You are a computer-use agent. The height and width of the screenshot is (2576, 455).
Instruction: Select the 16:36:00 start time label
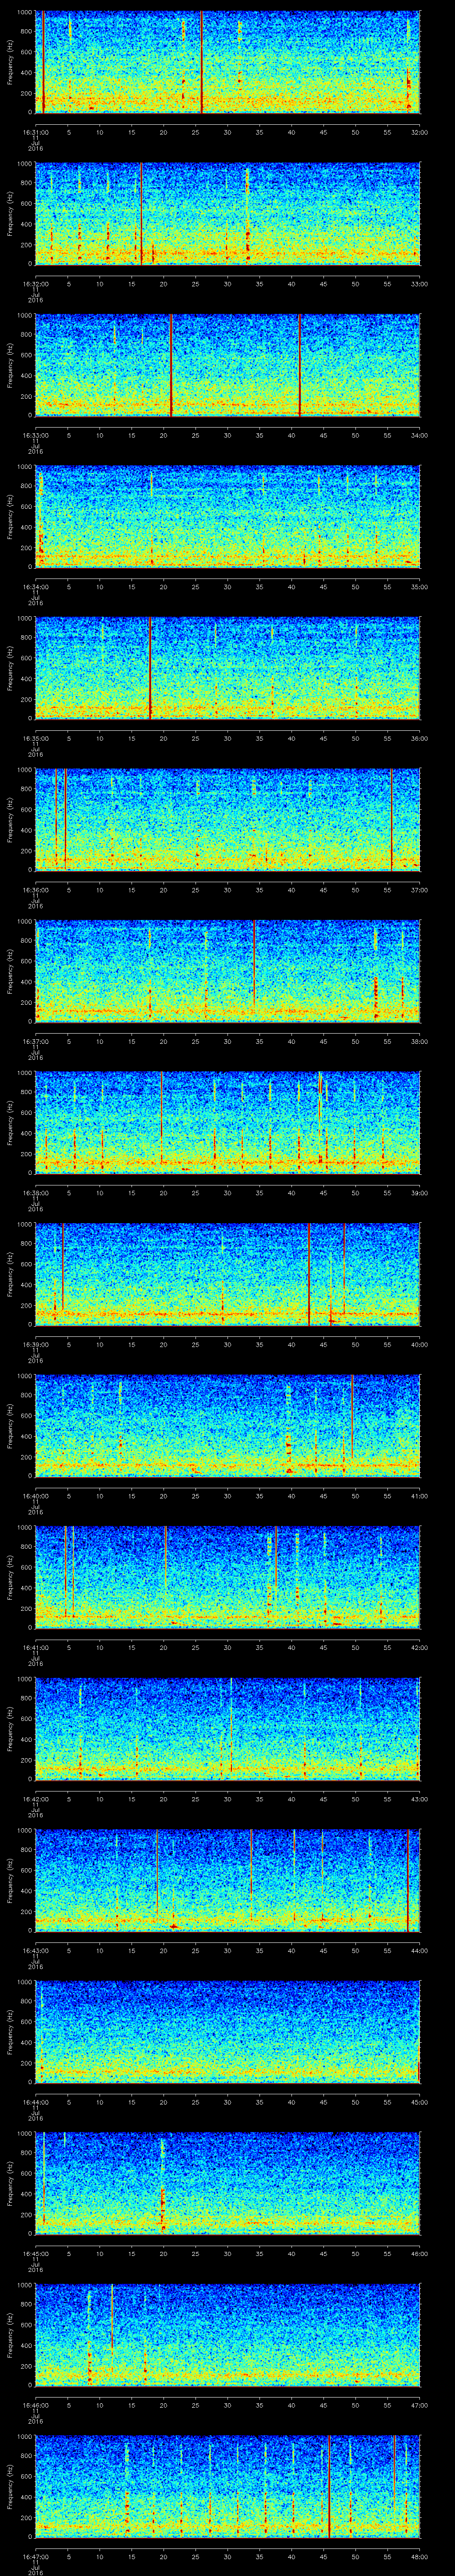click(35, 890)
